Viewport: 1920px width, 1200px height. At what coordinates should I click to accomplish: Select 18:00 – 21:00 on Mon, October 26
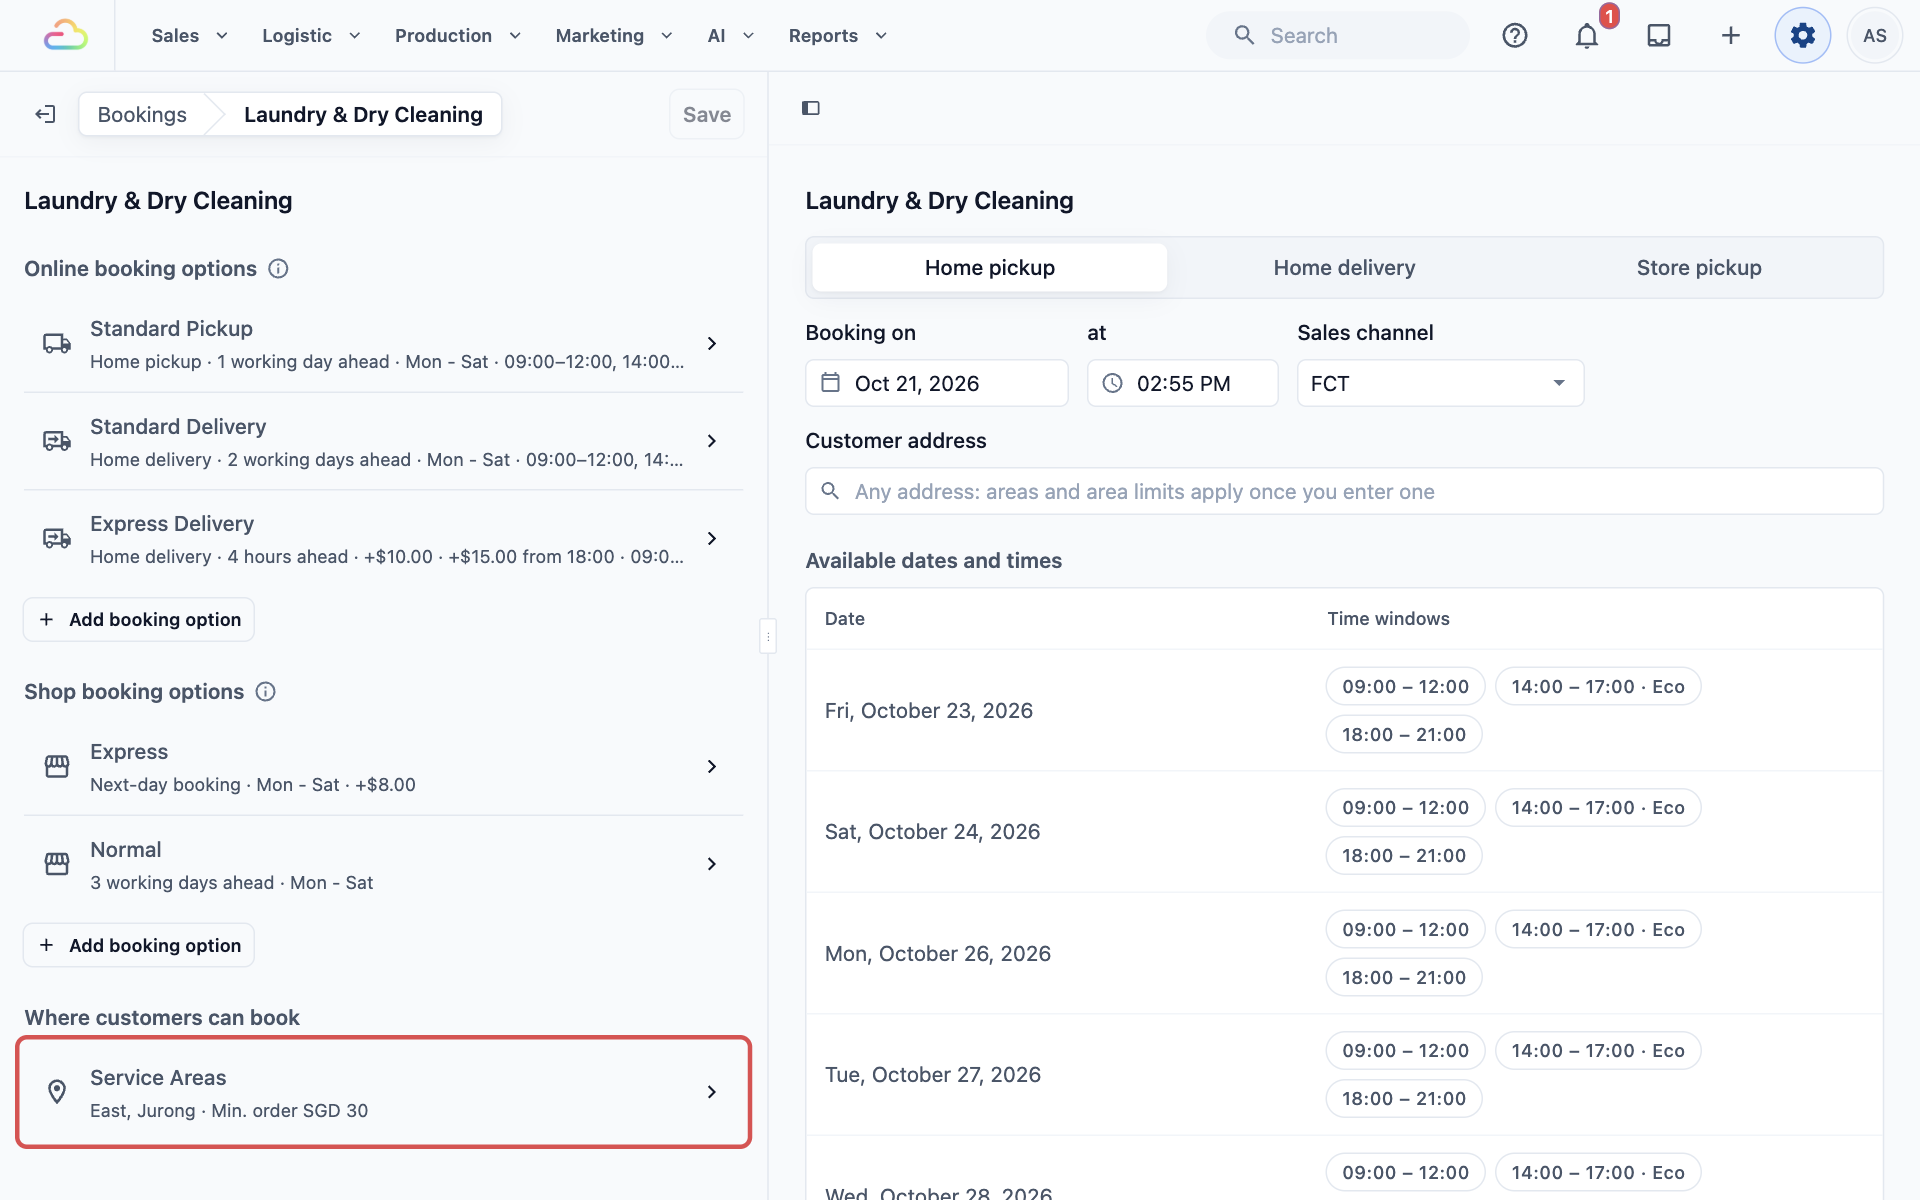(1404, 978)
